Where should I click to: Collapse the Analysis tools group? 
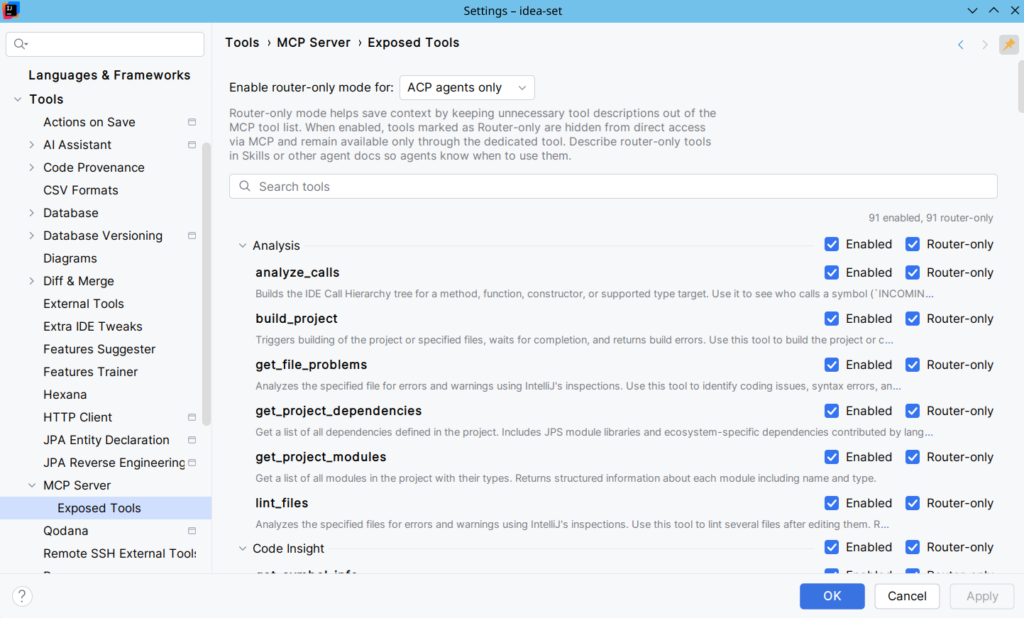click(x=242, y=246)
